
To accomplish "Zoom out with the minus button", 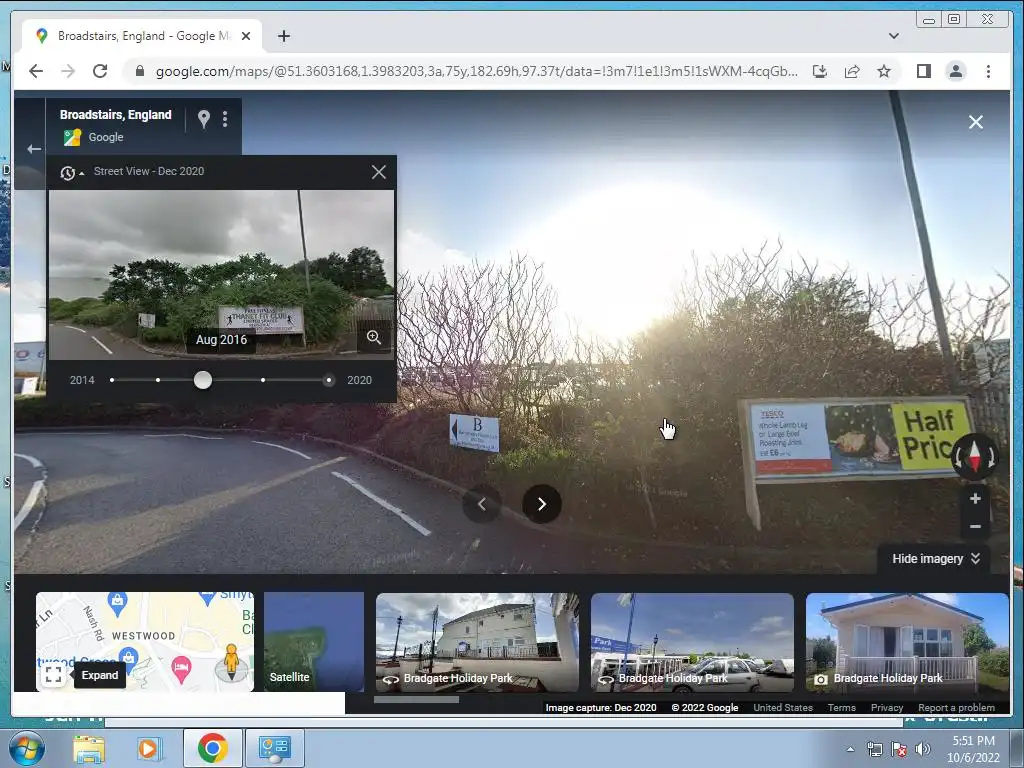I will [975, 526].
